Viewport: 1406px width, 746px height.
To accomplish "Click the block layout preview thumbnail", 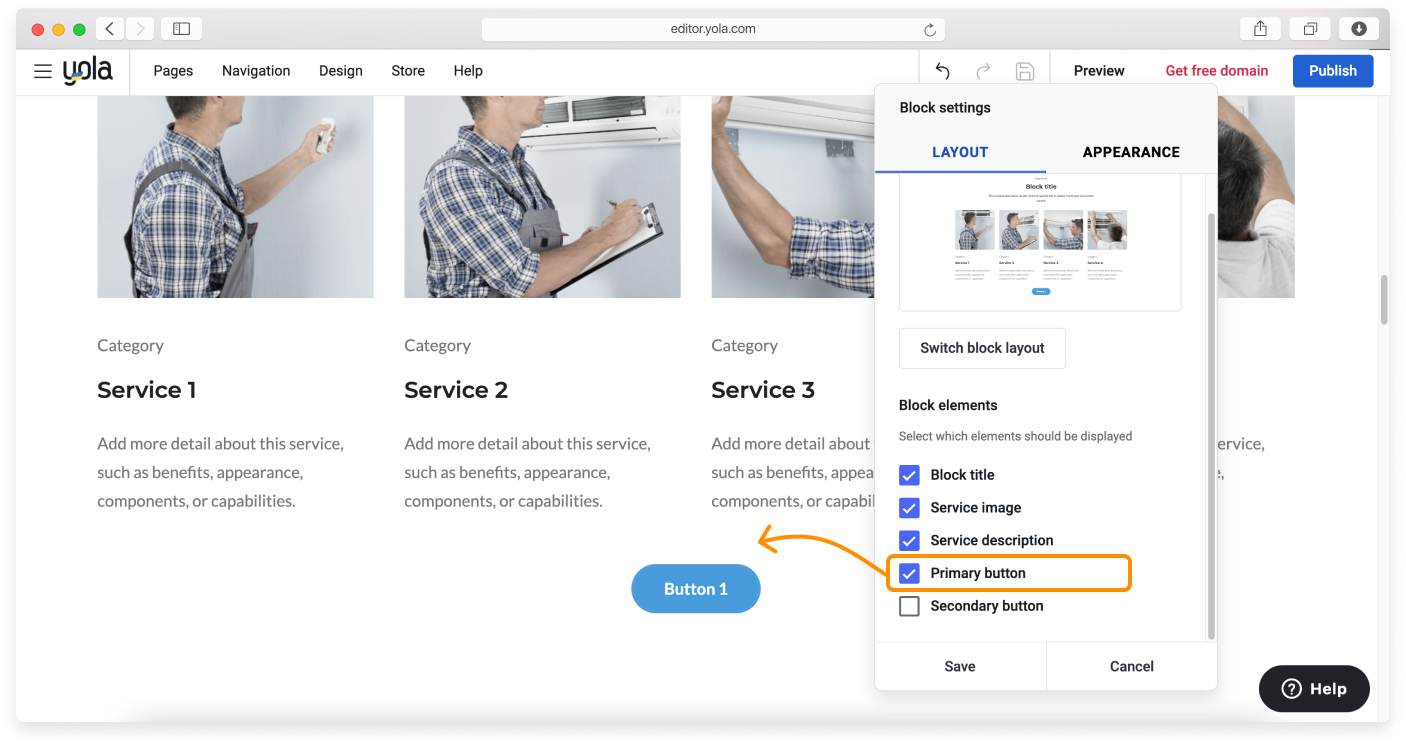I will click(x=1040, y=240).
